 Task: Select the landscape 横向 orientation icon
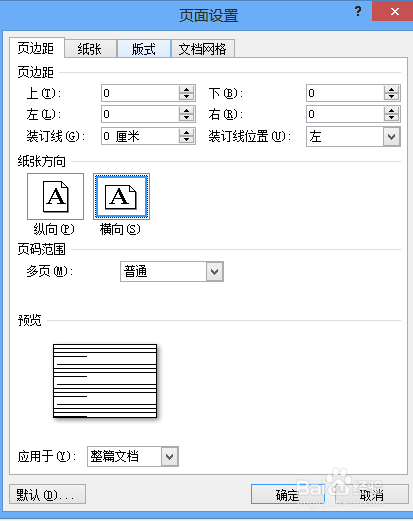tap(121, 196)
